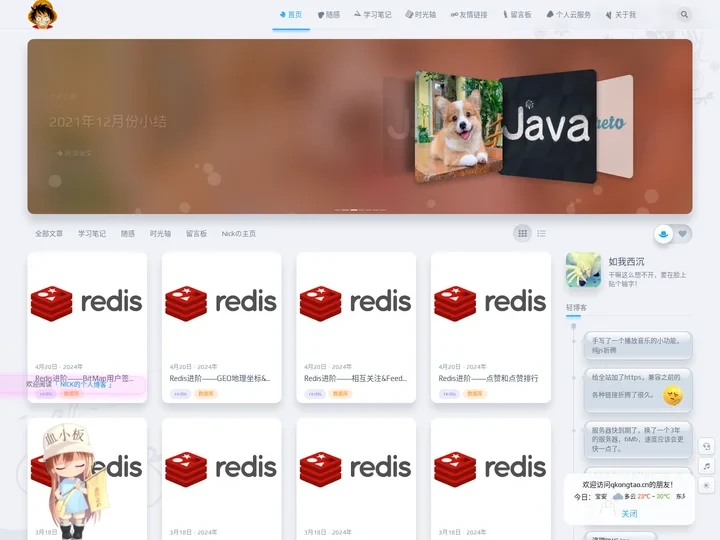Switch to list view of articles

tap(541, 233)
